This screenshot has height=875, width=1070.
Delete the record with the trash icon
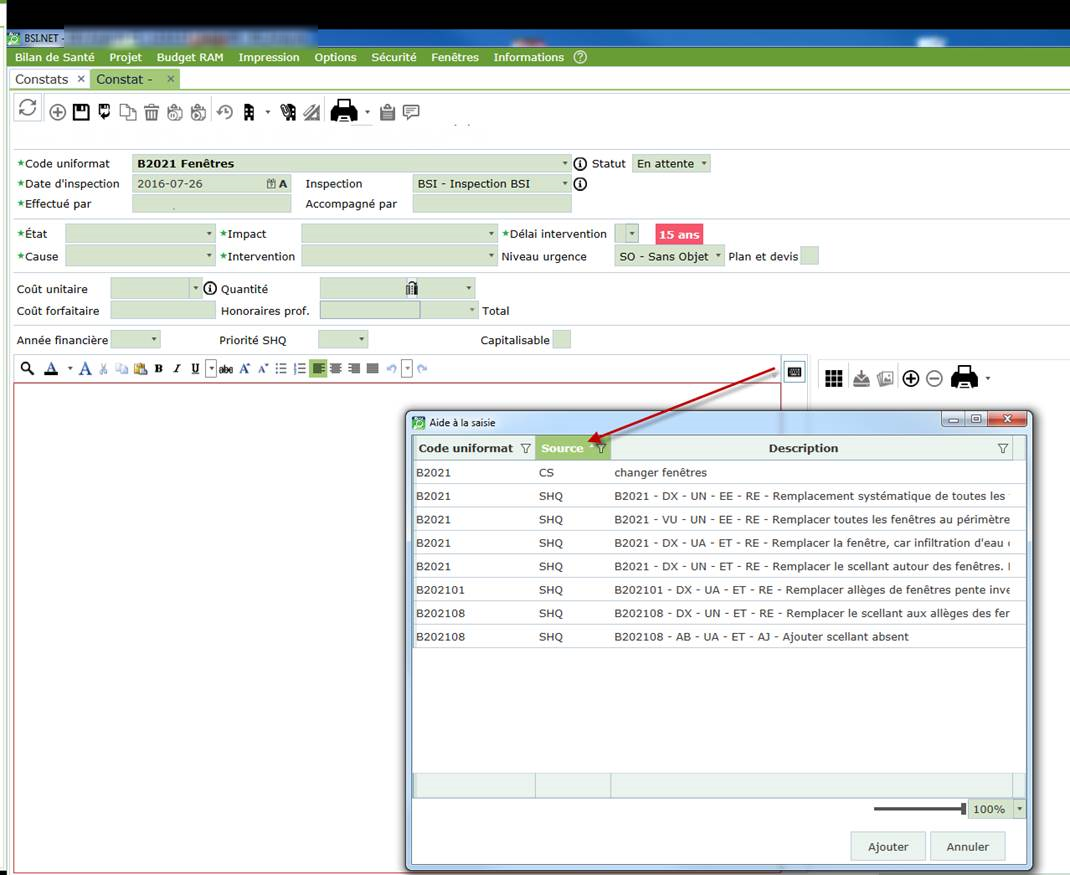pos(151,112)
